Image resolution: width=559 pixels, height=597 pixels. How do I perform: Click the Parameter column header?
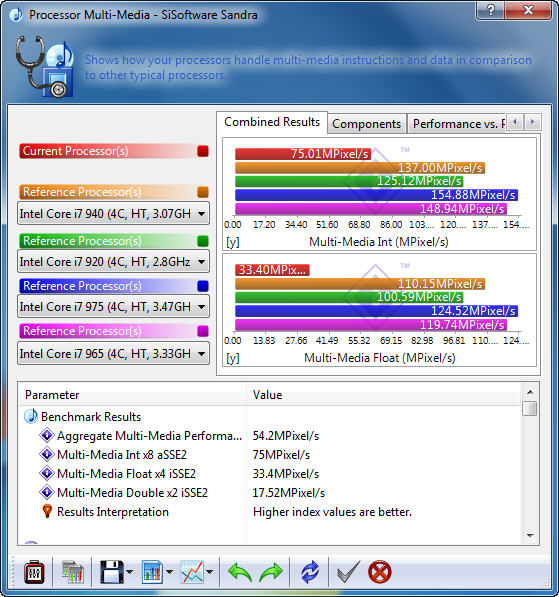[x=132, y=395]
